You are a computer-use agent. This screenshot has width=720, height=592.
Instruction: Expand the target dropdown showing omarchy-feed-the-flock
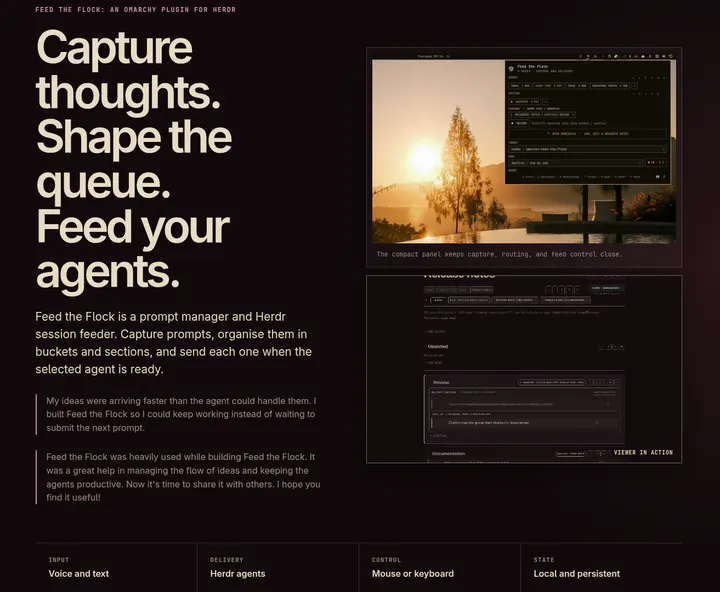click(587, 149)
